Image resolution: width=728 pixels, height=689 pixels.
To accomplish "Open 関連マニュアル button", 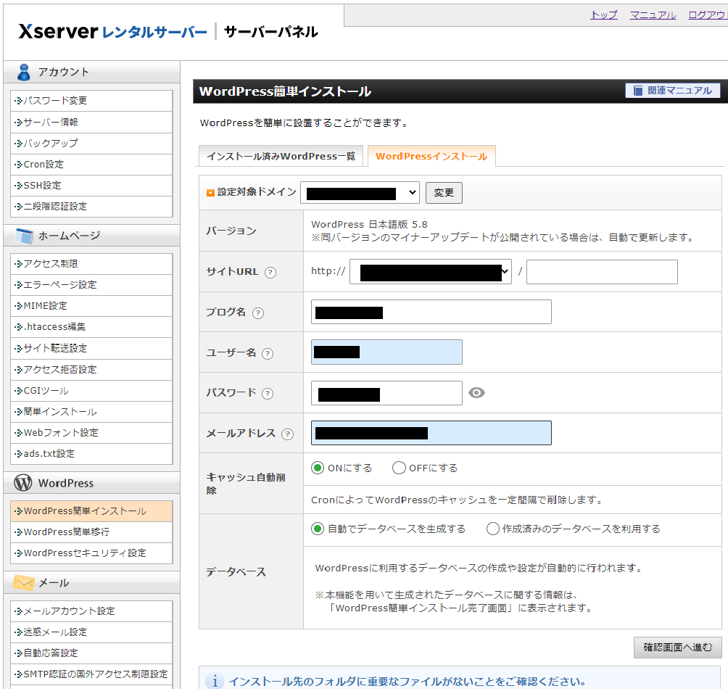I will 673,90.
